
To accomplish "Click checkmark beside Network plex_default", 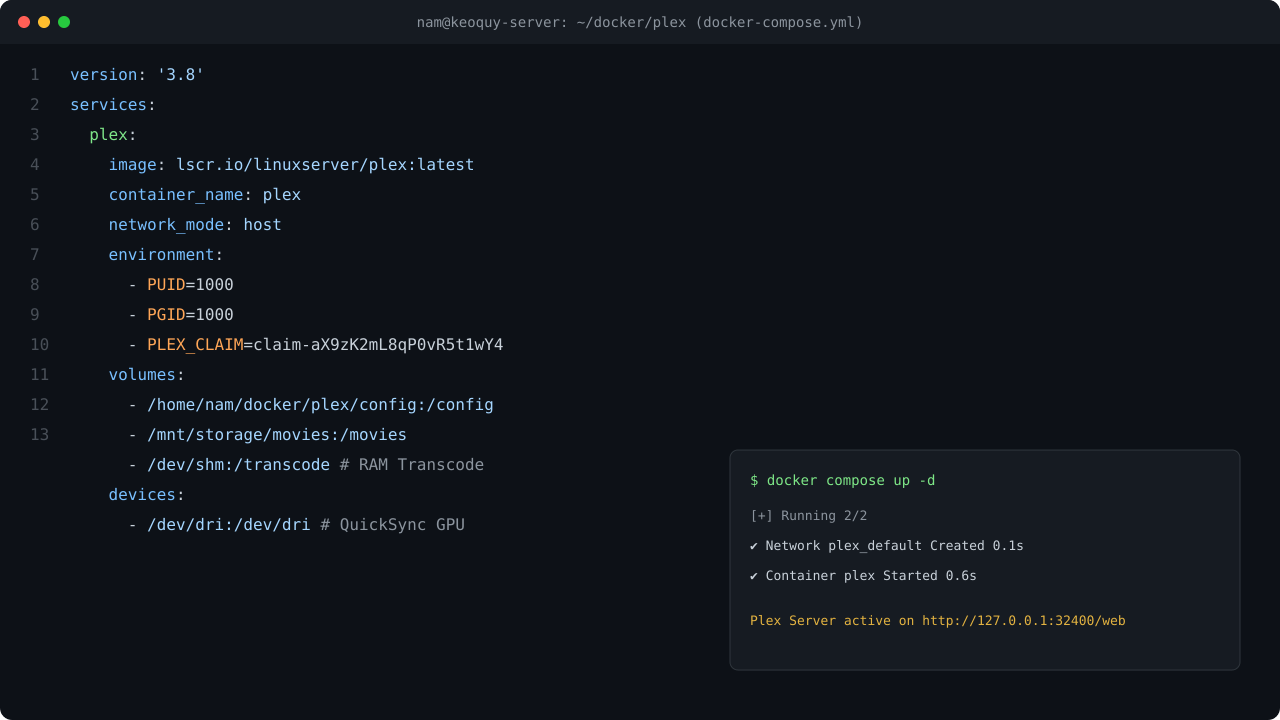I will 754,546.
